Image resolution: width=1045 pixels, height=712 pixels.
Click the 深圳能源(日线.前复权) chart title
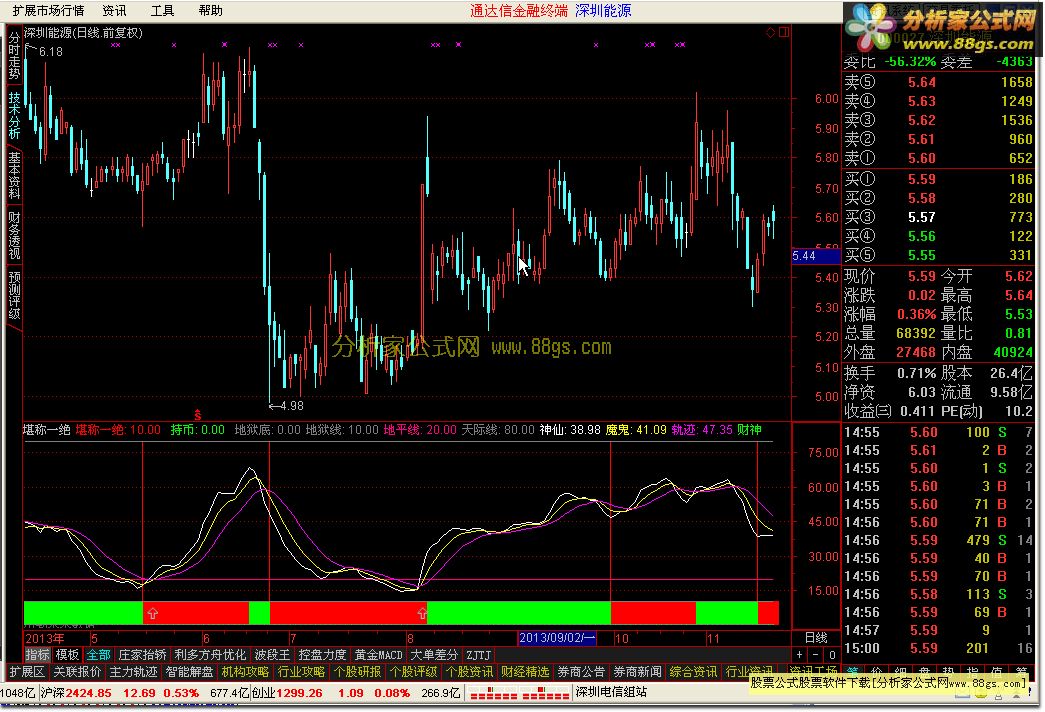click(83, 32)
